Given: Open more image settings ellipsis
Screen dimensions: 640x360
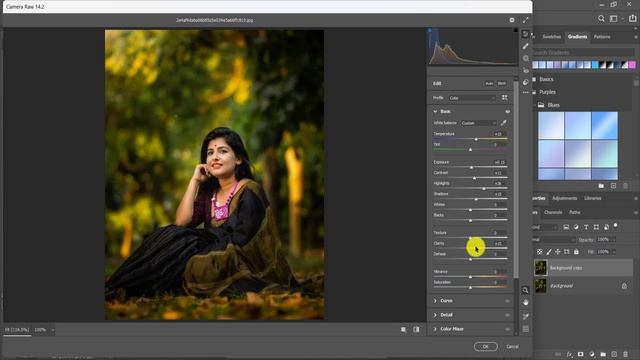Looking at the screenshot, I should click(525, 93).
